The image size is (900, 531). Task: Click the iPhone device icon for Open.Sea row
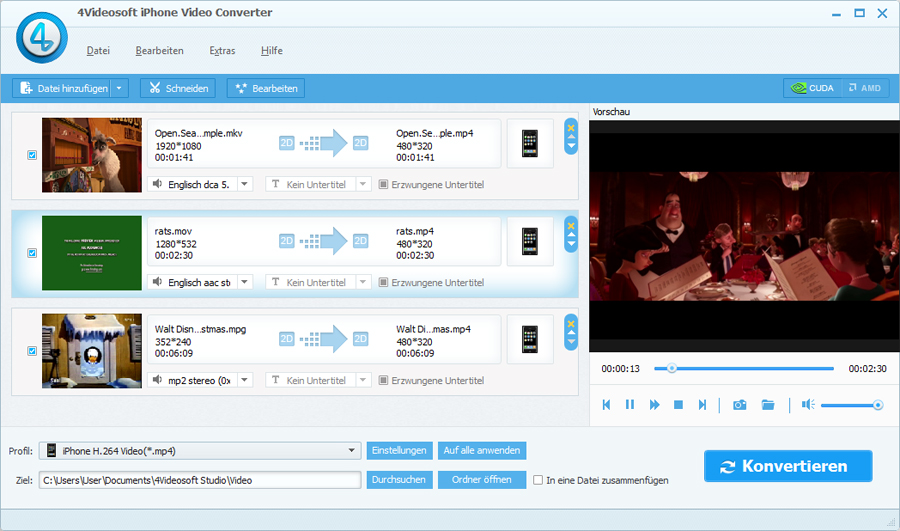coord(530,144)
